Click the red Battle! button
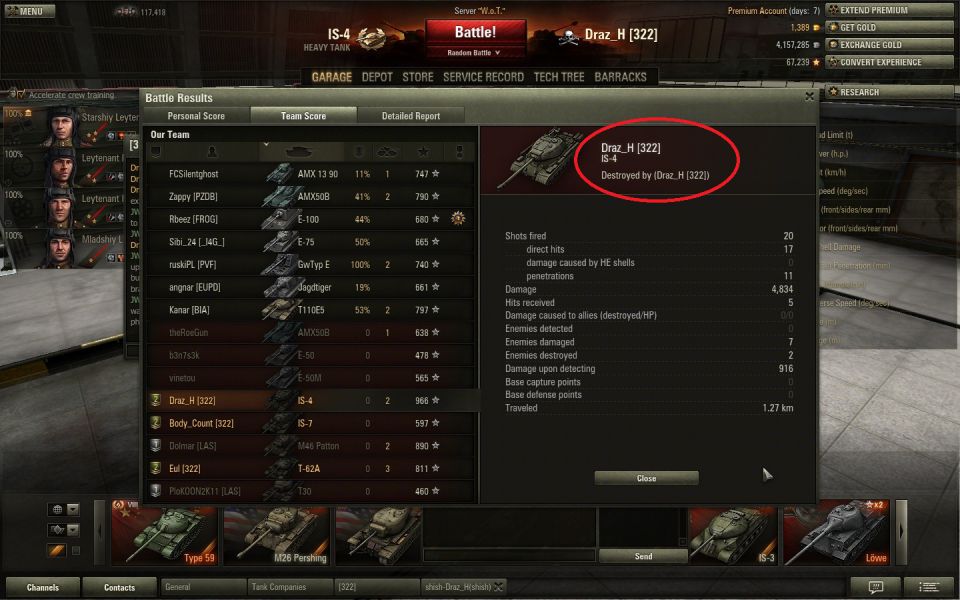Image resolution: width=960 pixels, height=600 pixels. [x=475, y=32]
